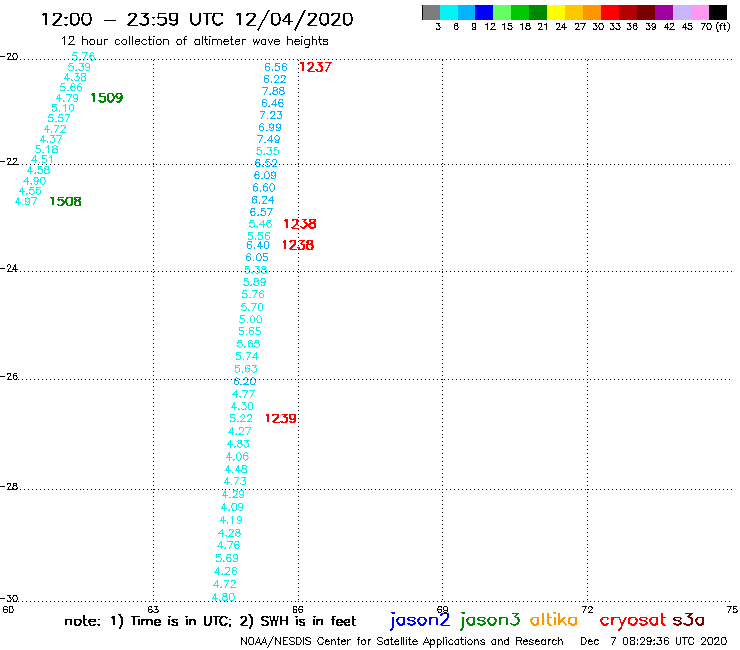
Task: Click the note 'Time is in UTC; SWH is in feet'
Action: pos(210,621)
